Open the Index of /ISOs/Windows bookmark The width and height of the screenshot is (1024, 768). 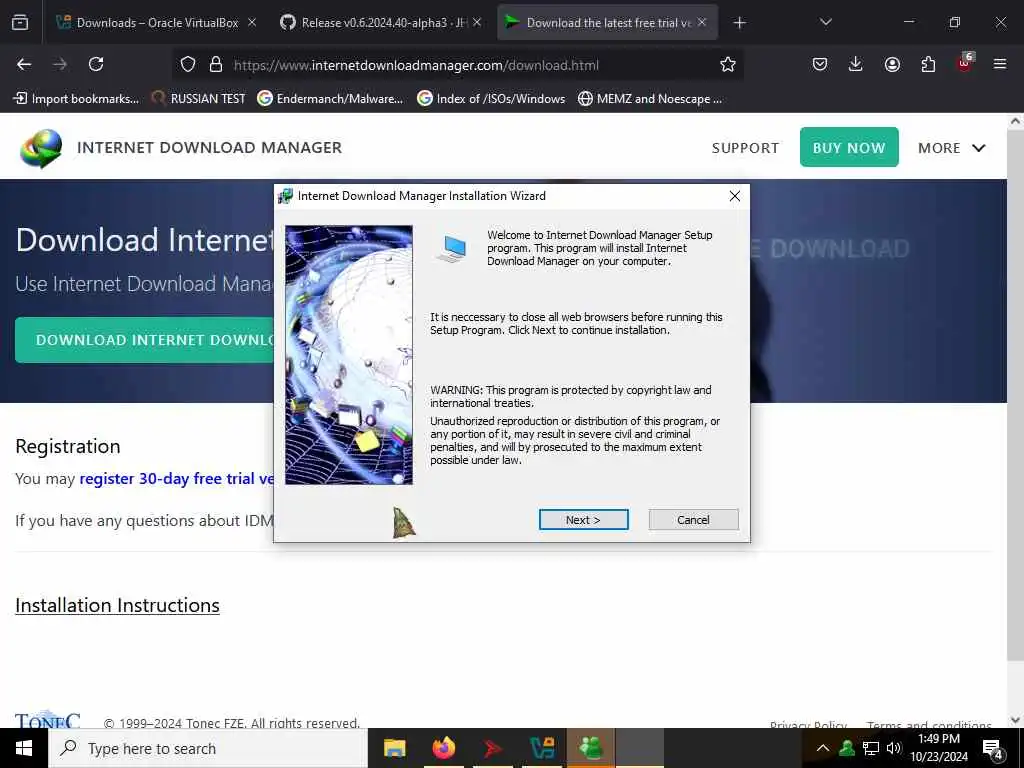[x=491, y=99]
